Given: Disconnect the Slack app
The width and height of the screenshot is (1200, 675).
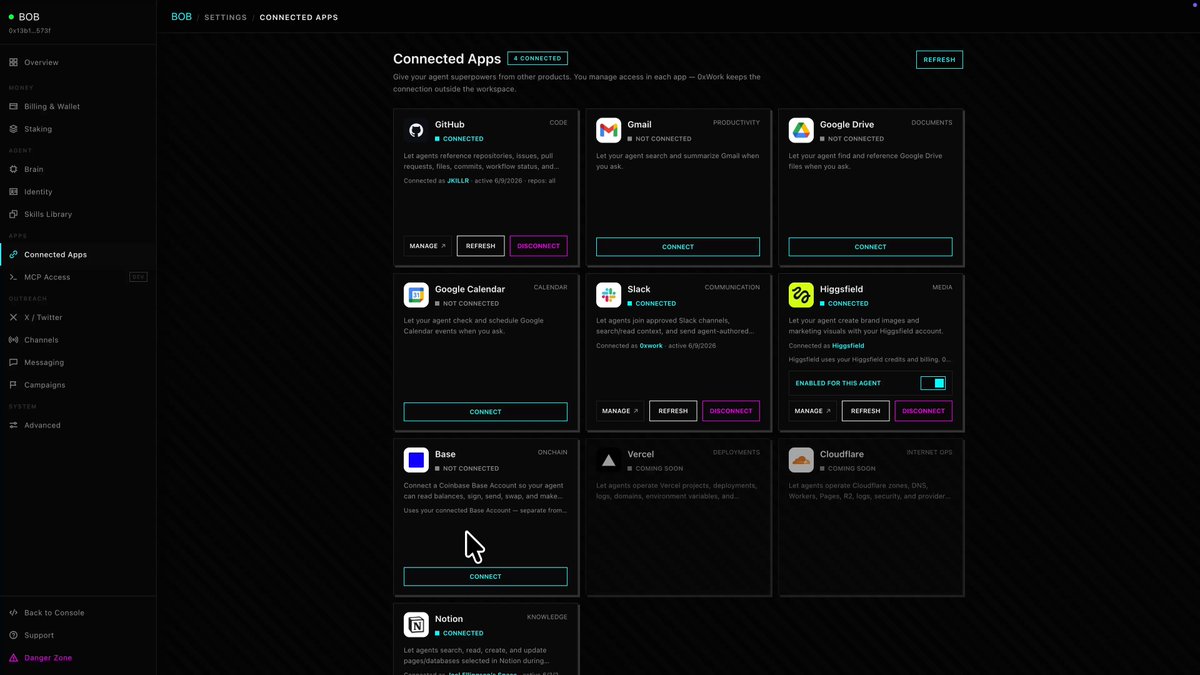Looking at the screenshot, I should 731,411.
